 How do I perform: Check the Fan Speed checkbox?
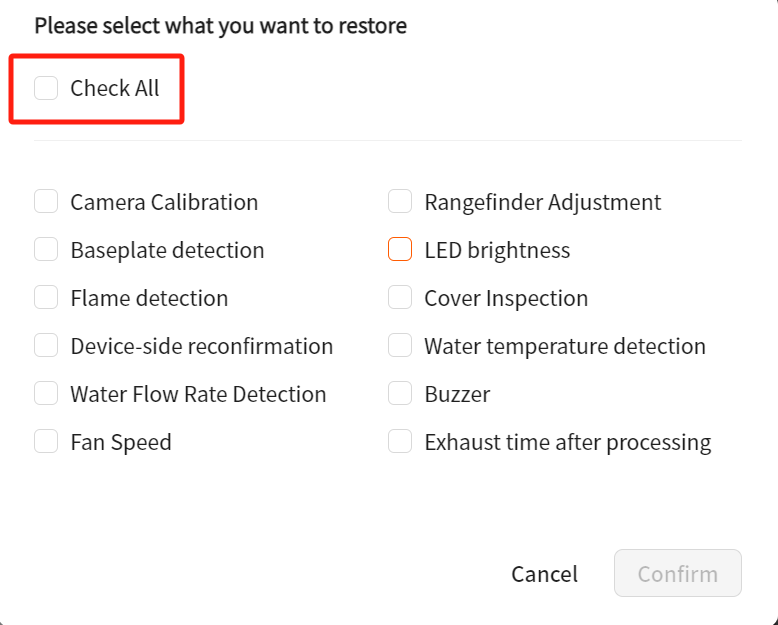pyautogui.click(x=46, y=442)
